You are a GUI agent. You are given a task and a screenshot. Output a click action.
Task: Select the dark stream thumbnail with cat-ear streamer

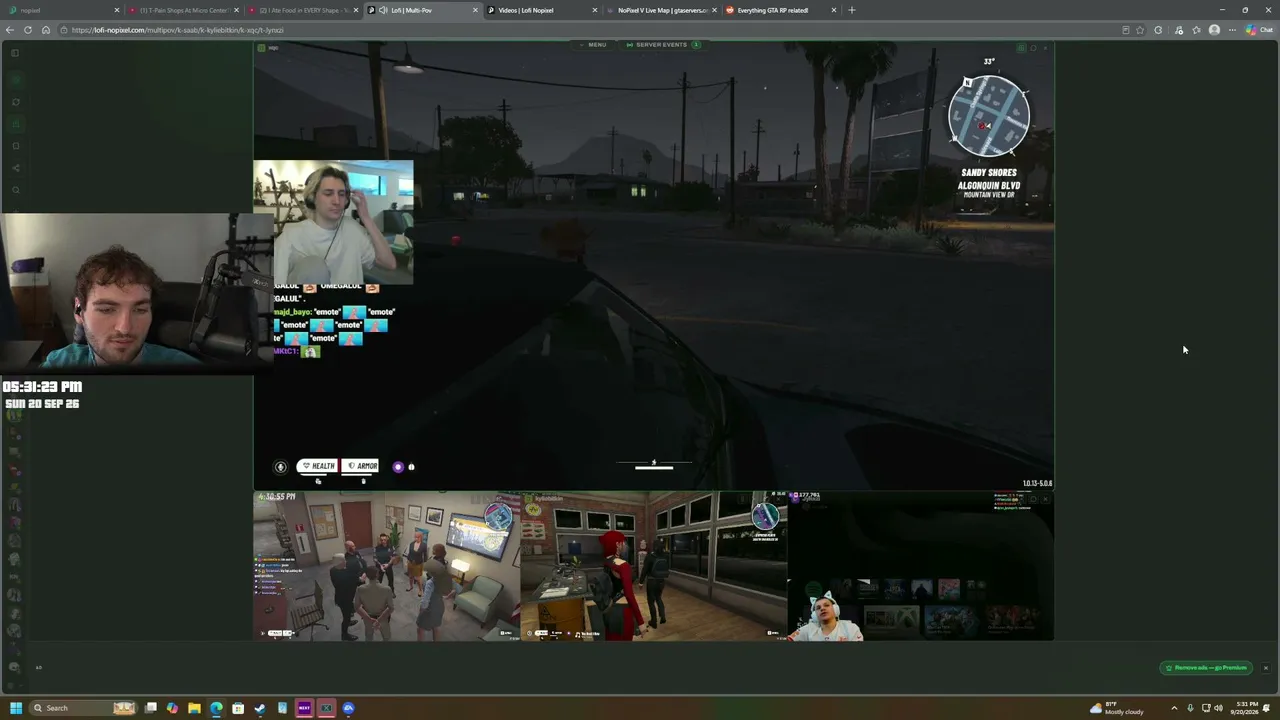point(921,565)
